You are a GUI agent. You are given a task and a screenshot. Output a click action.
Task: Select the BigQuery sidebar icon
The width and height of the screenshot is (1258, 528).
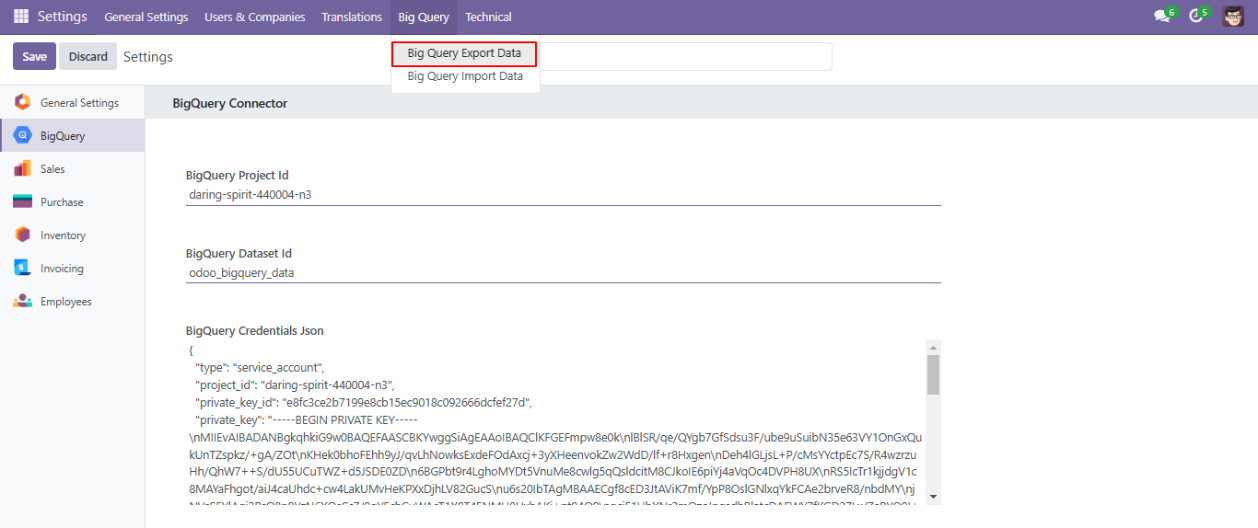point(22,136)
